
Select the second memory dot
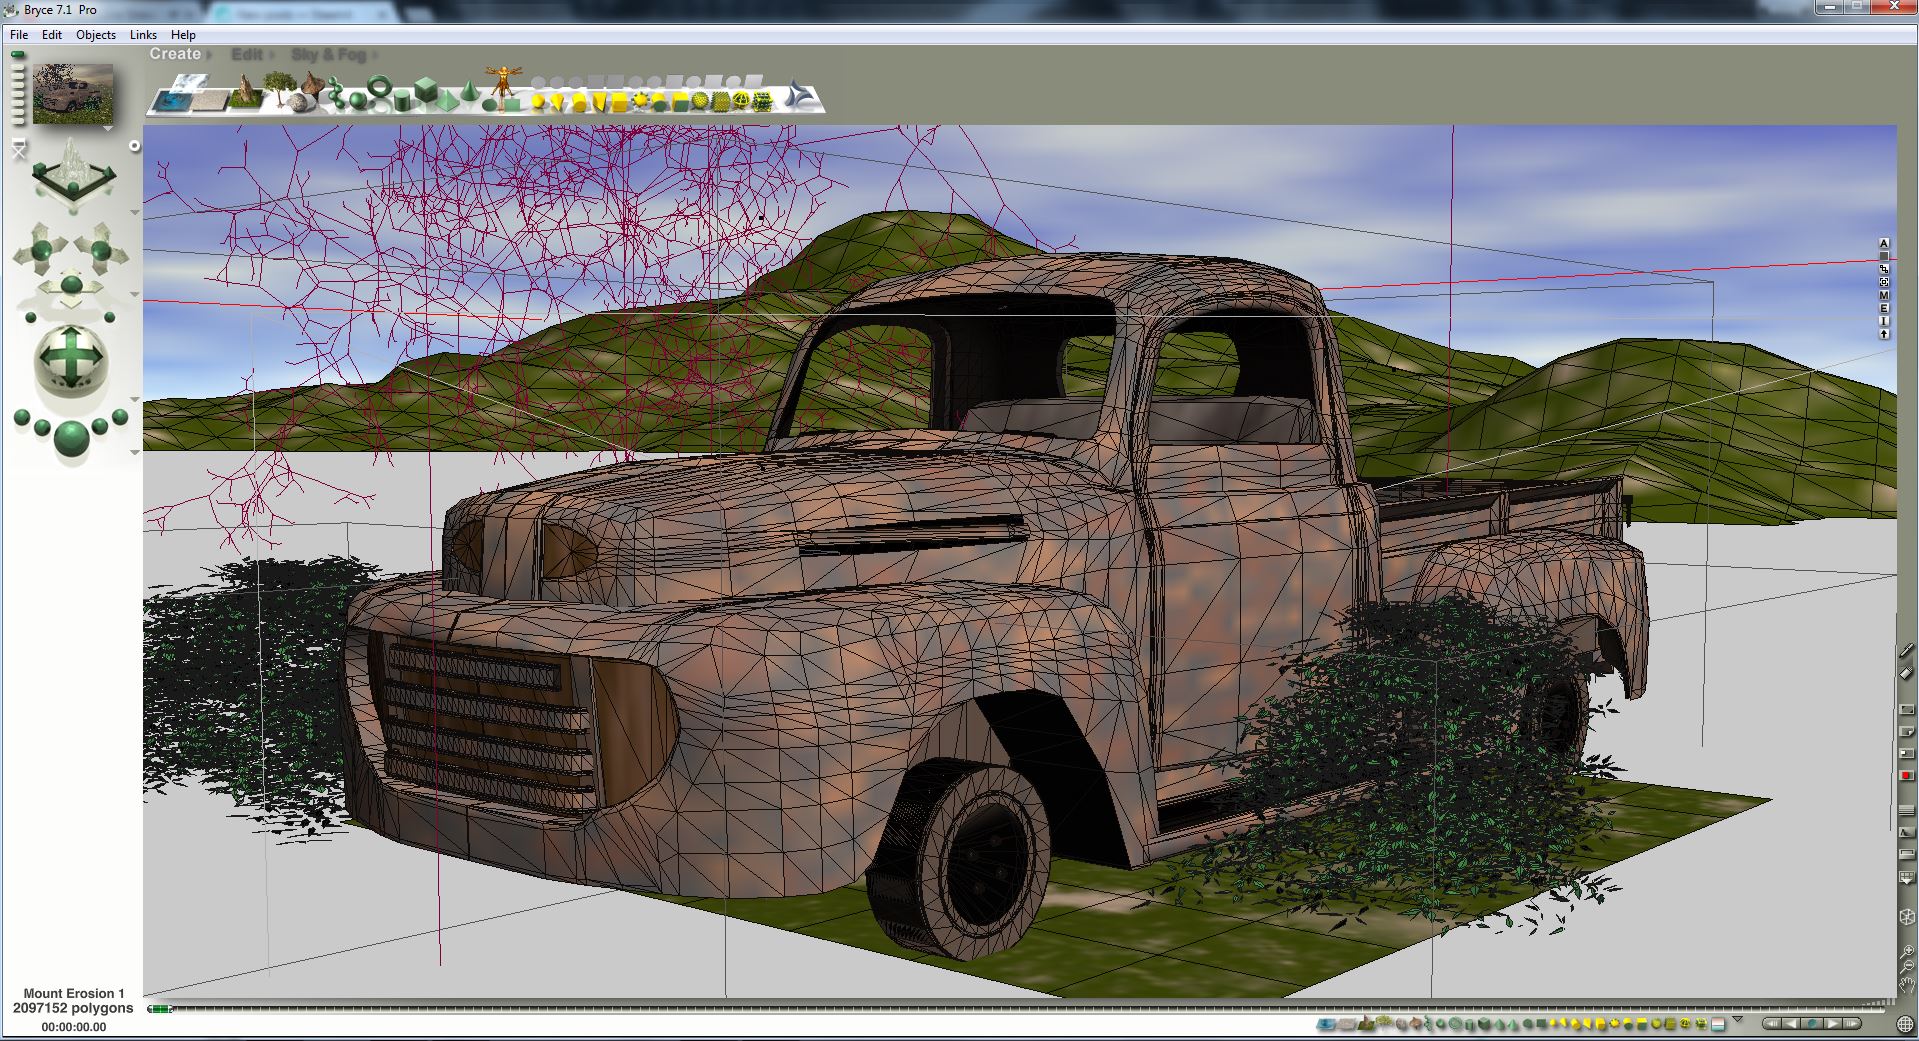click(x=18, y=67)
